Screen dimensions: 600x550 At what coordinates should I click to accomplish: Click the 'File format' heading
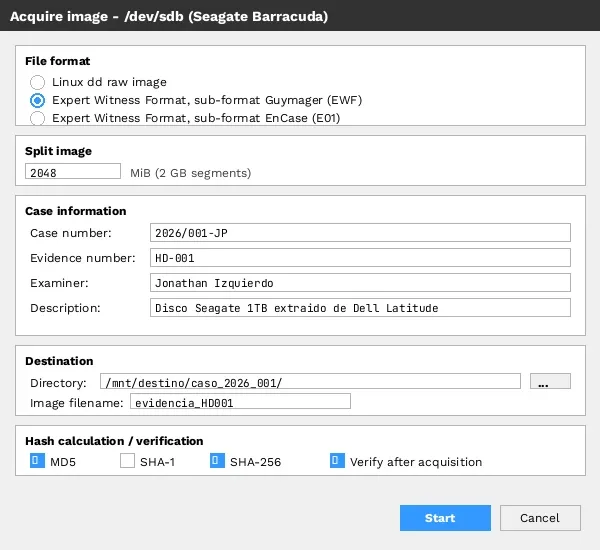tap(58, 61)
